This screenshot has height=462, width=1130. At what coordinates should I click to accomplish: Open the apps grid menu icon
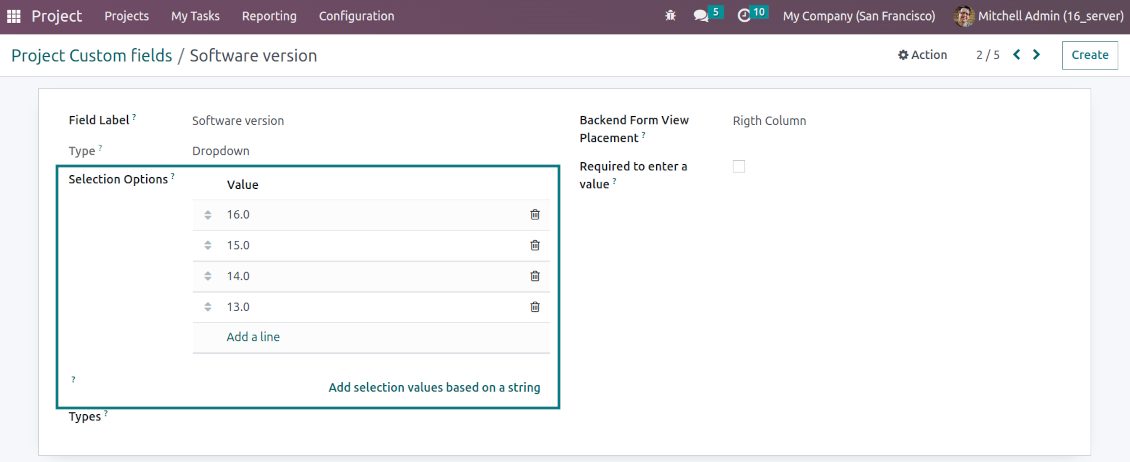point(14,16)
